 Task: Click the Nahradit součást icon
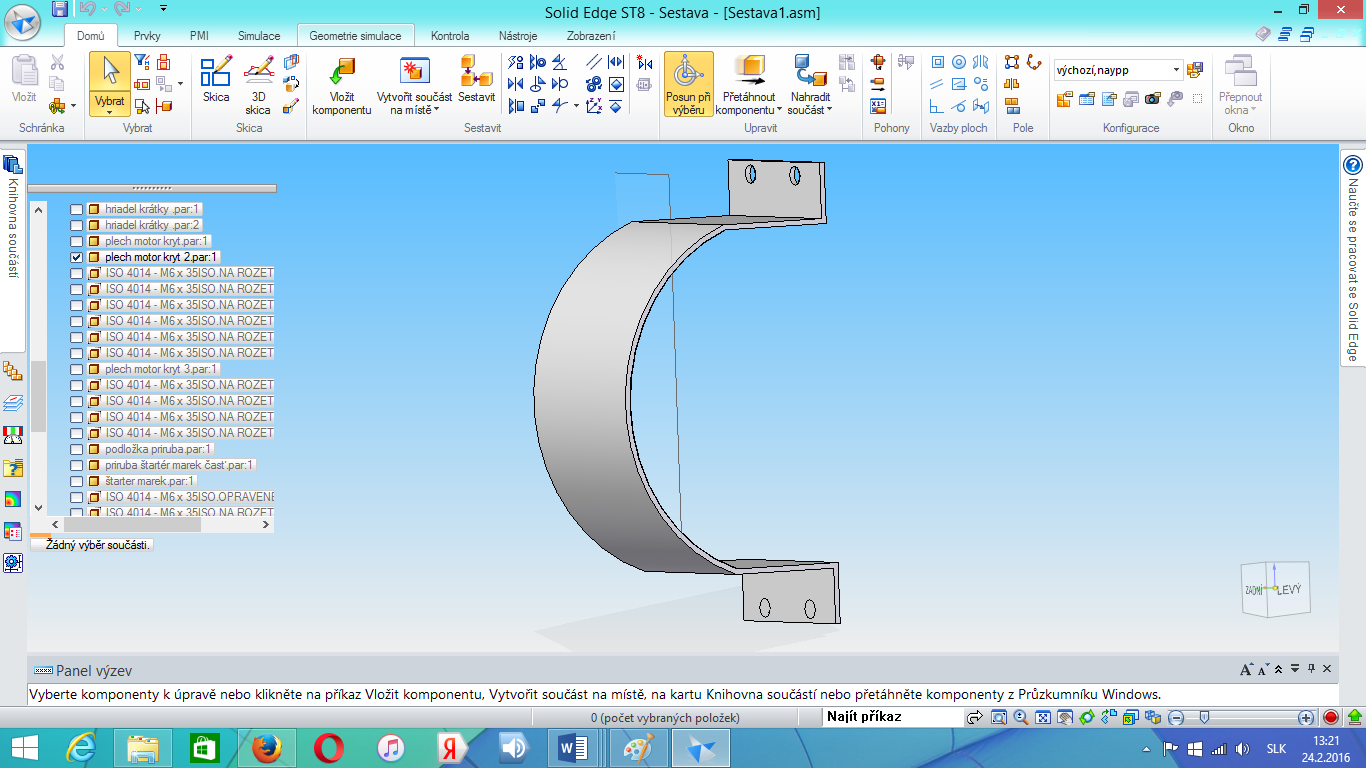click(x=809, y=72)
